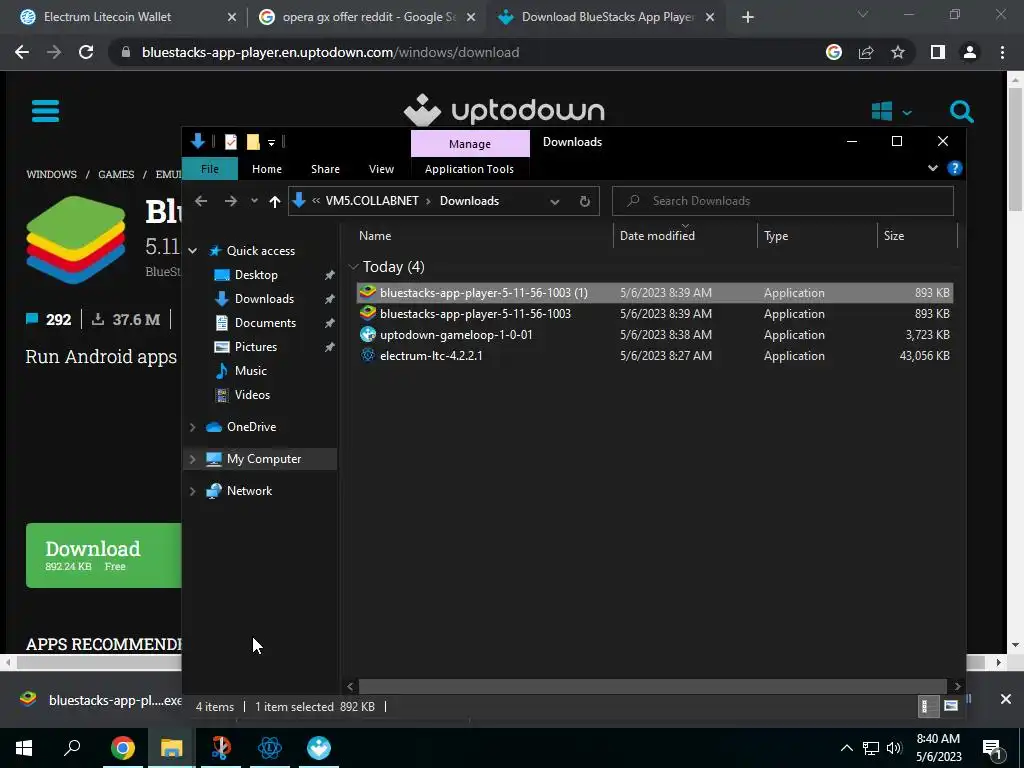Open the GAMES breadcrumb link
The image size is (1024, 768).
[116, 174]
